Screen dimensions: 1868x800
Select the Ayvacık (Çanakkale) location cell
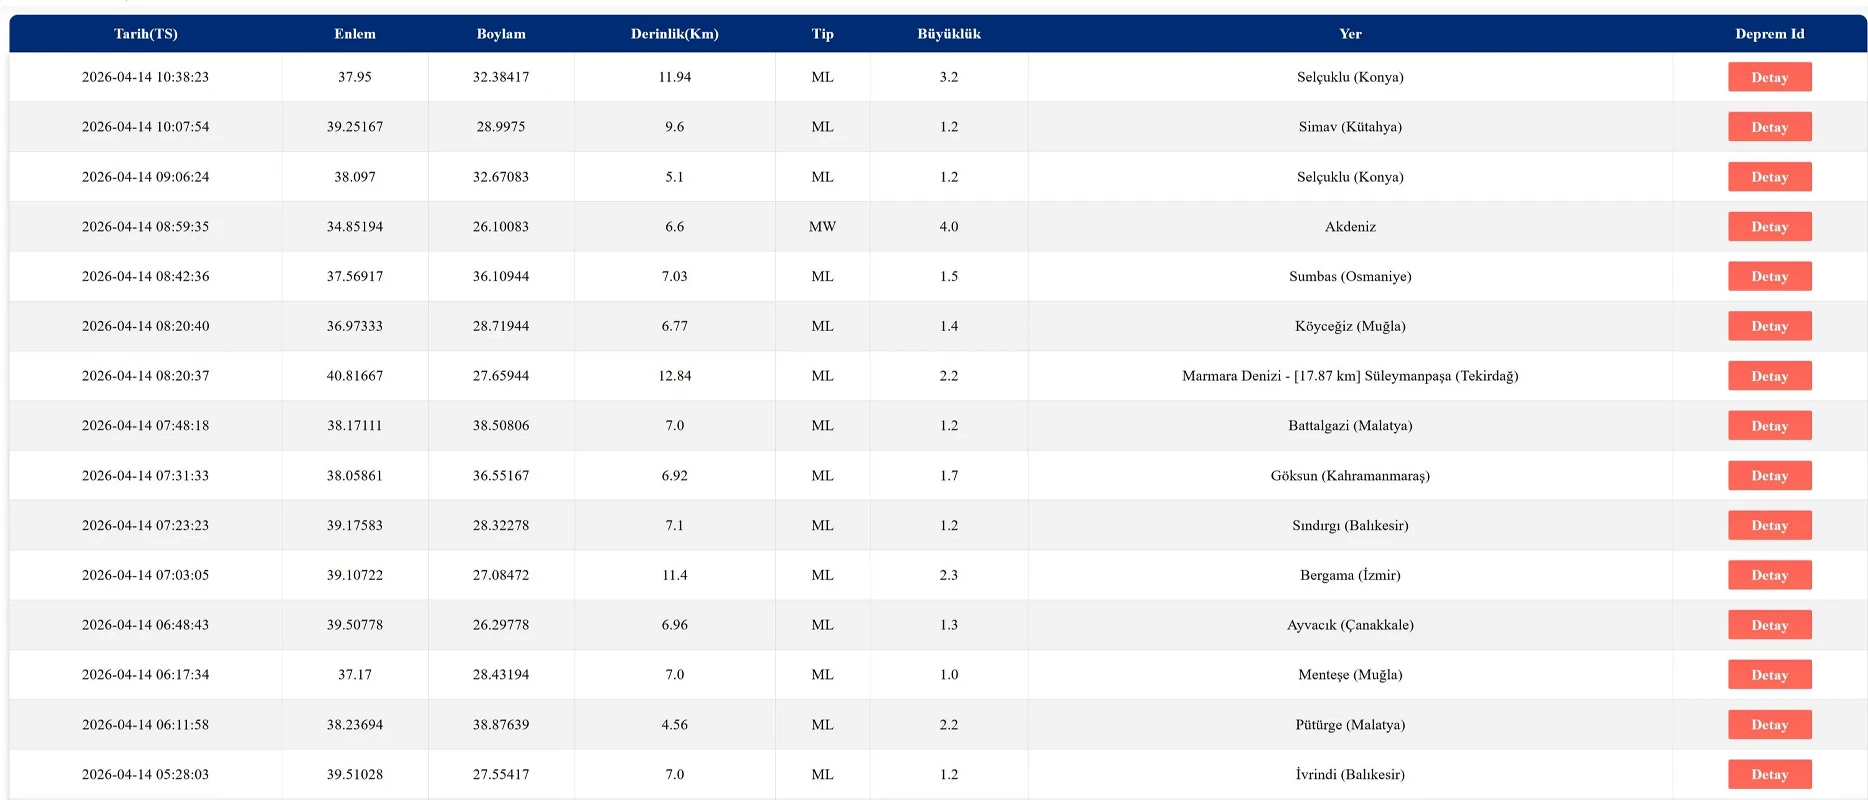[x=1350, y=625]
